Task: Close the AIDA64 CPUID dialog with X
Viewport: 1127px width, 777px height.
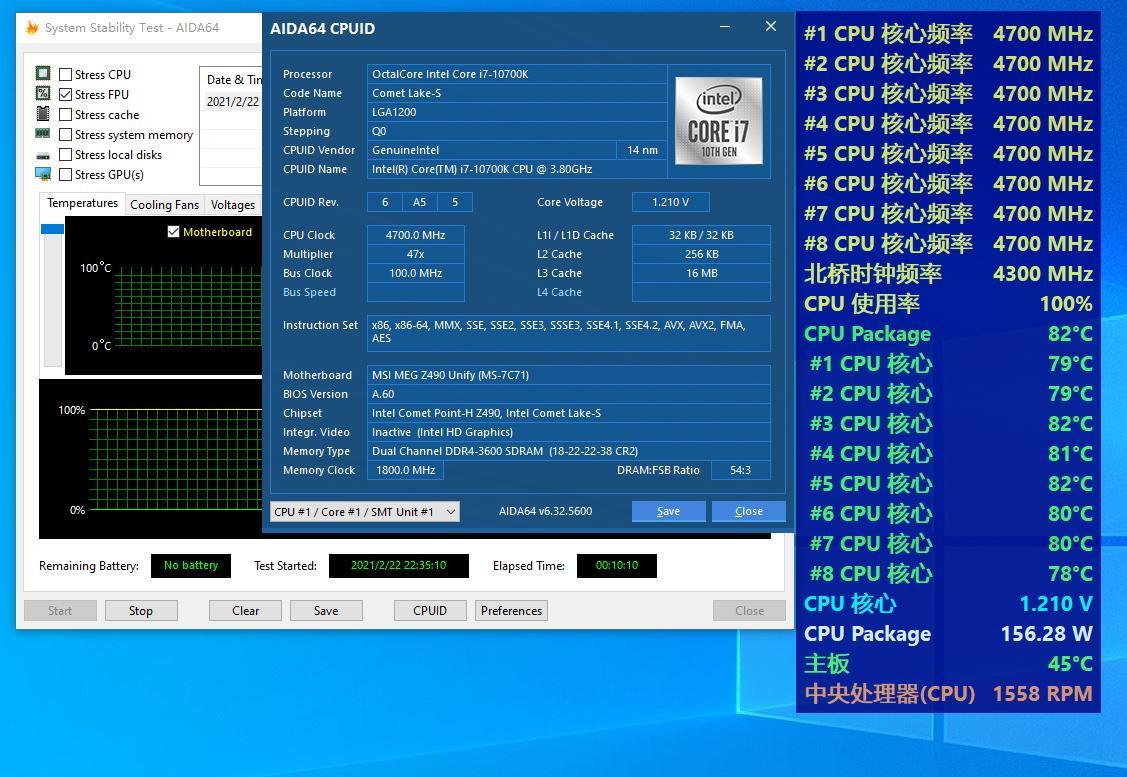Action: tap(771, 27)
